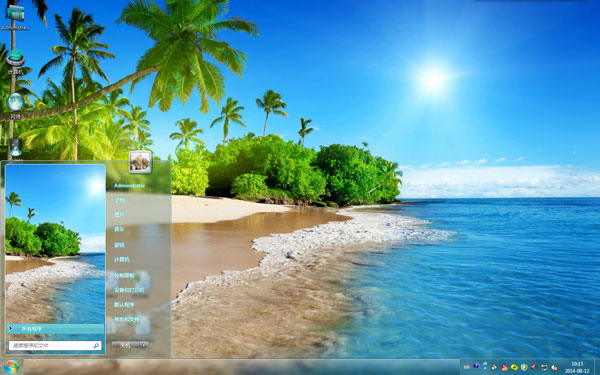Open the recycle bin desktop icon

click(15, 148)
